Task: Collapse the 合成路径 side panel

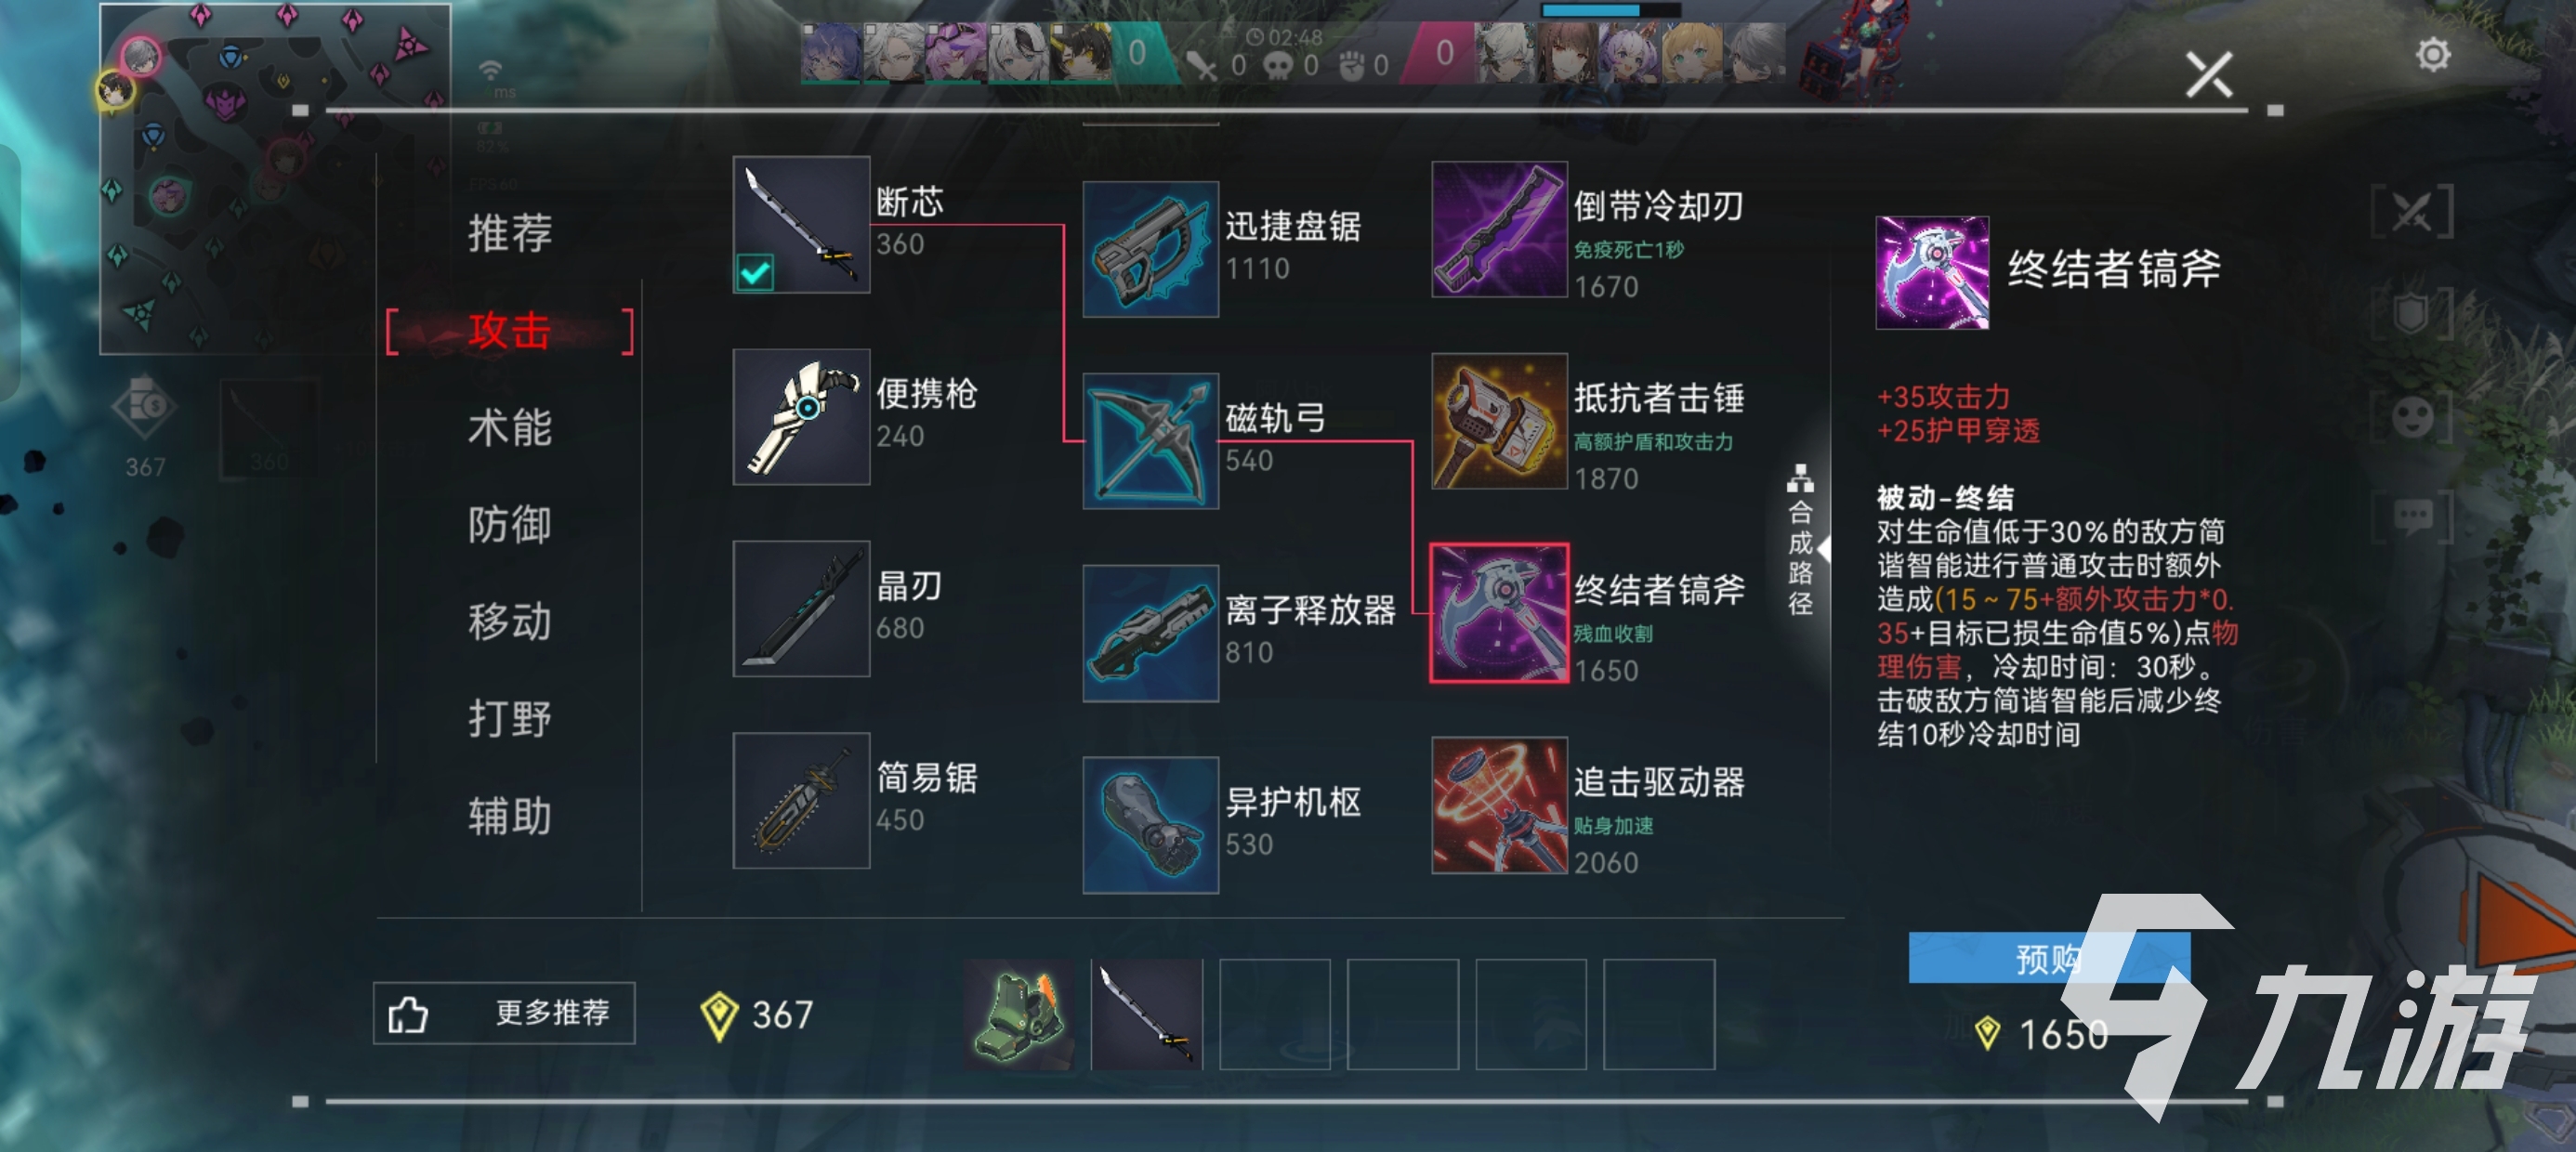Action: [x=1802, y=541]
